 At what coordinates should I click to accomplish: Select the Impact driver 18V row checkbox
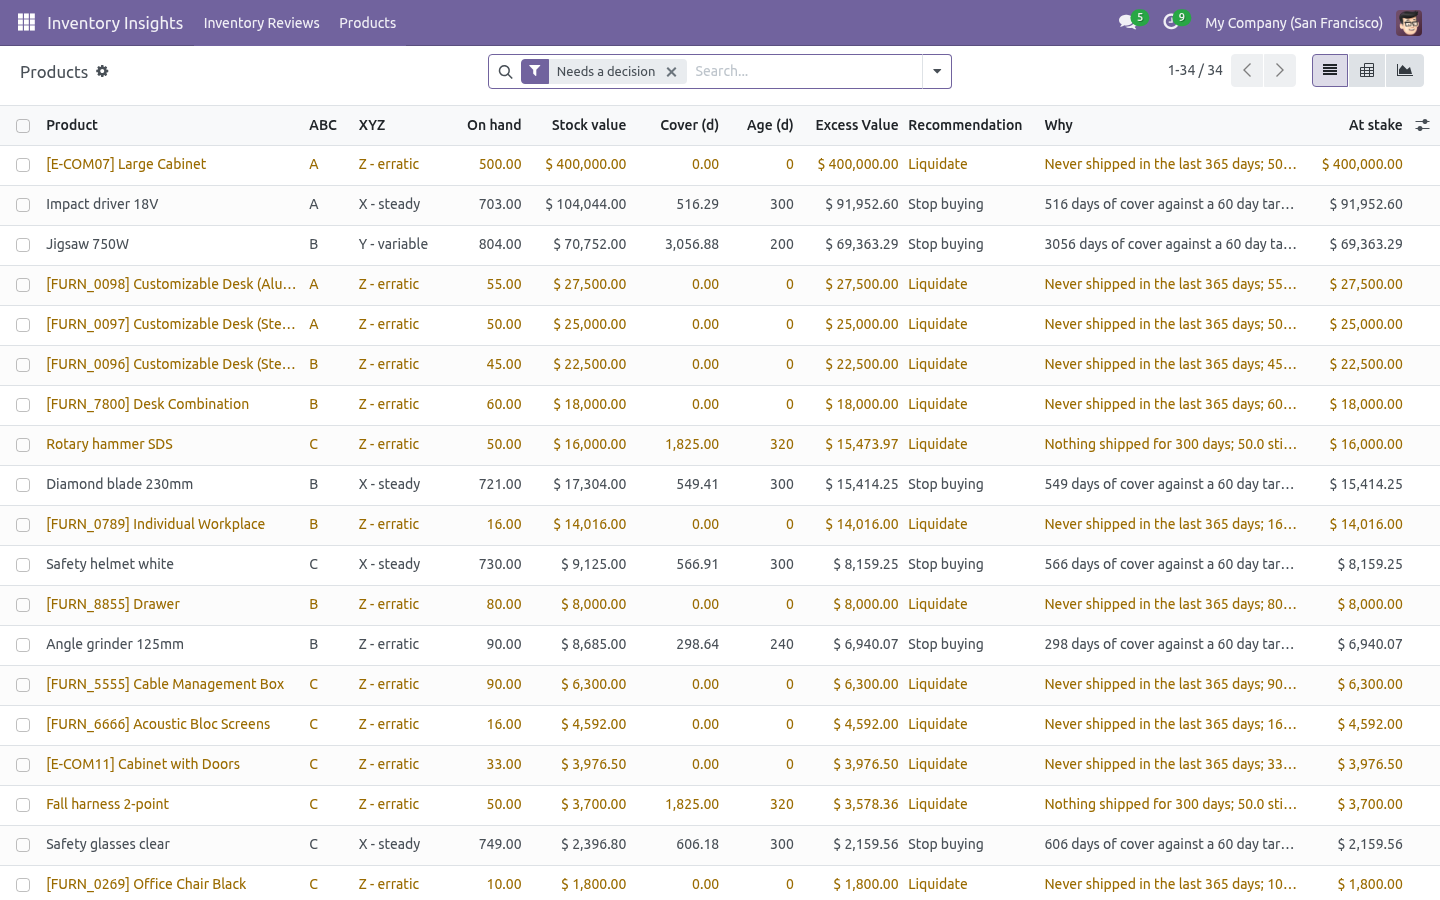coord(23,205)
